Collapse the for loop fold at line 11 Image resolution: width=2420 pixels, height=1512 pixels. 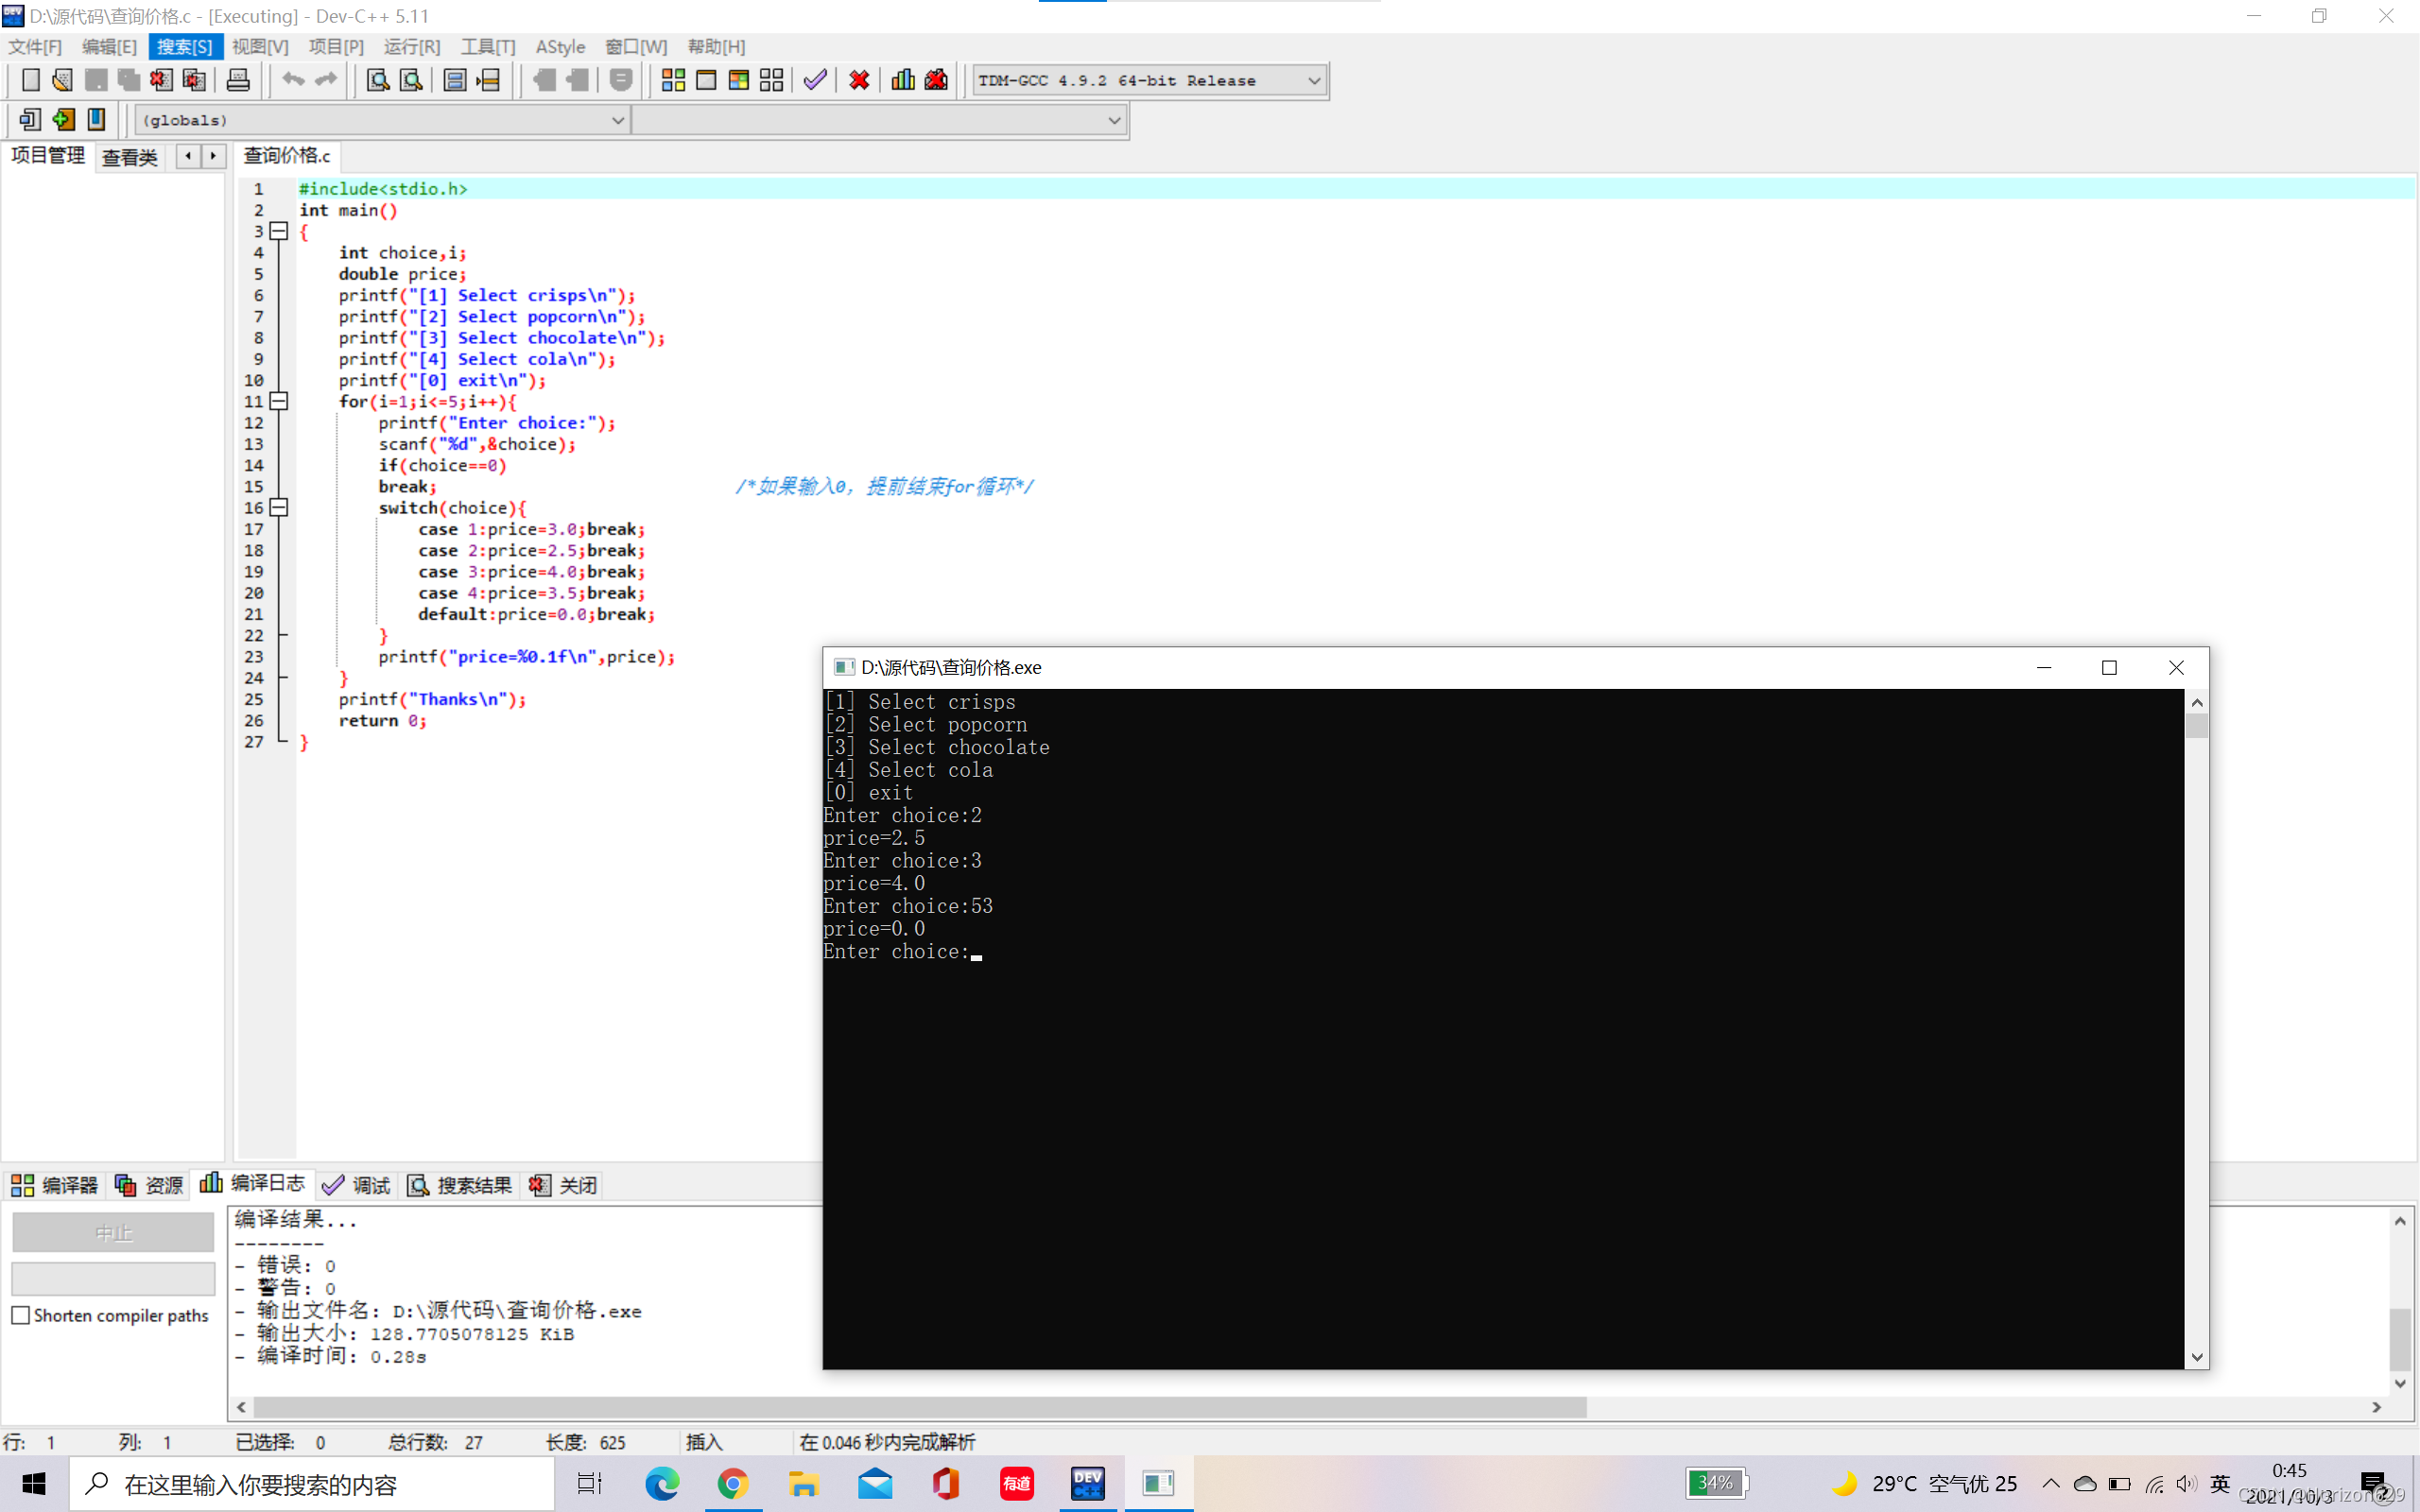coord(280,401)
